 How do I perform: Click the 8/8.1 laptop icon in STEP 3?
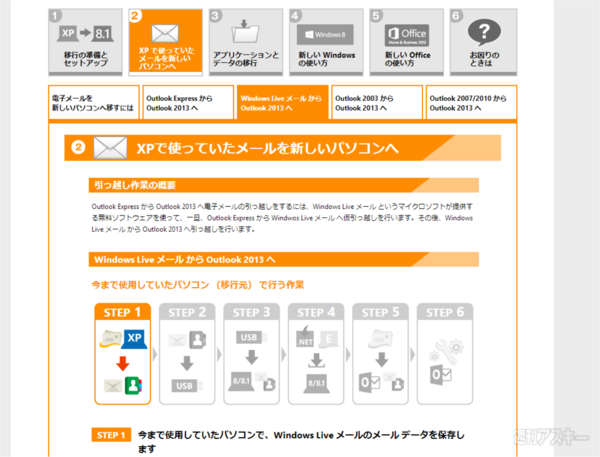click(x=241, y=381)
